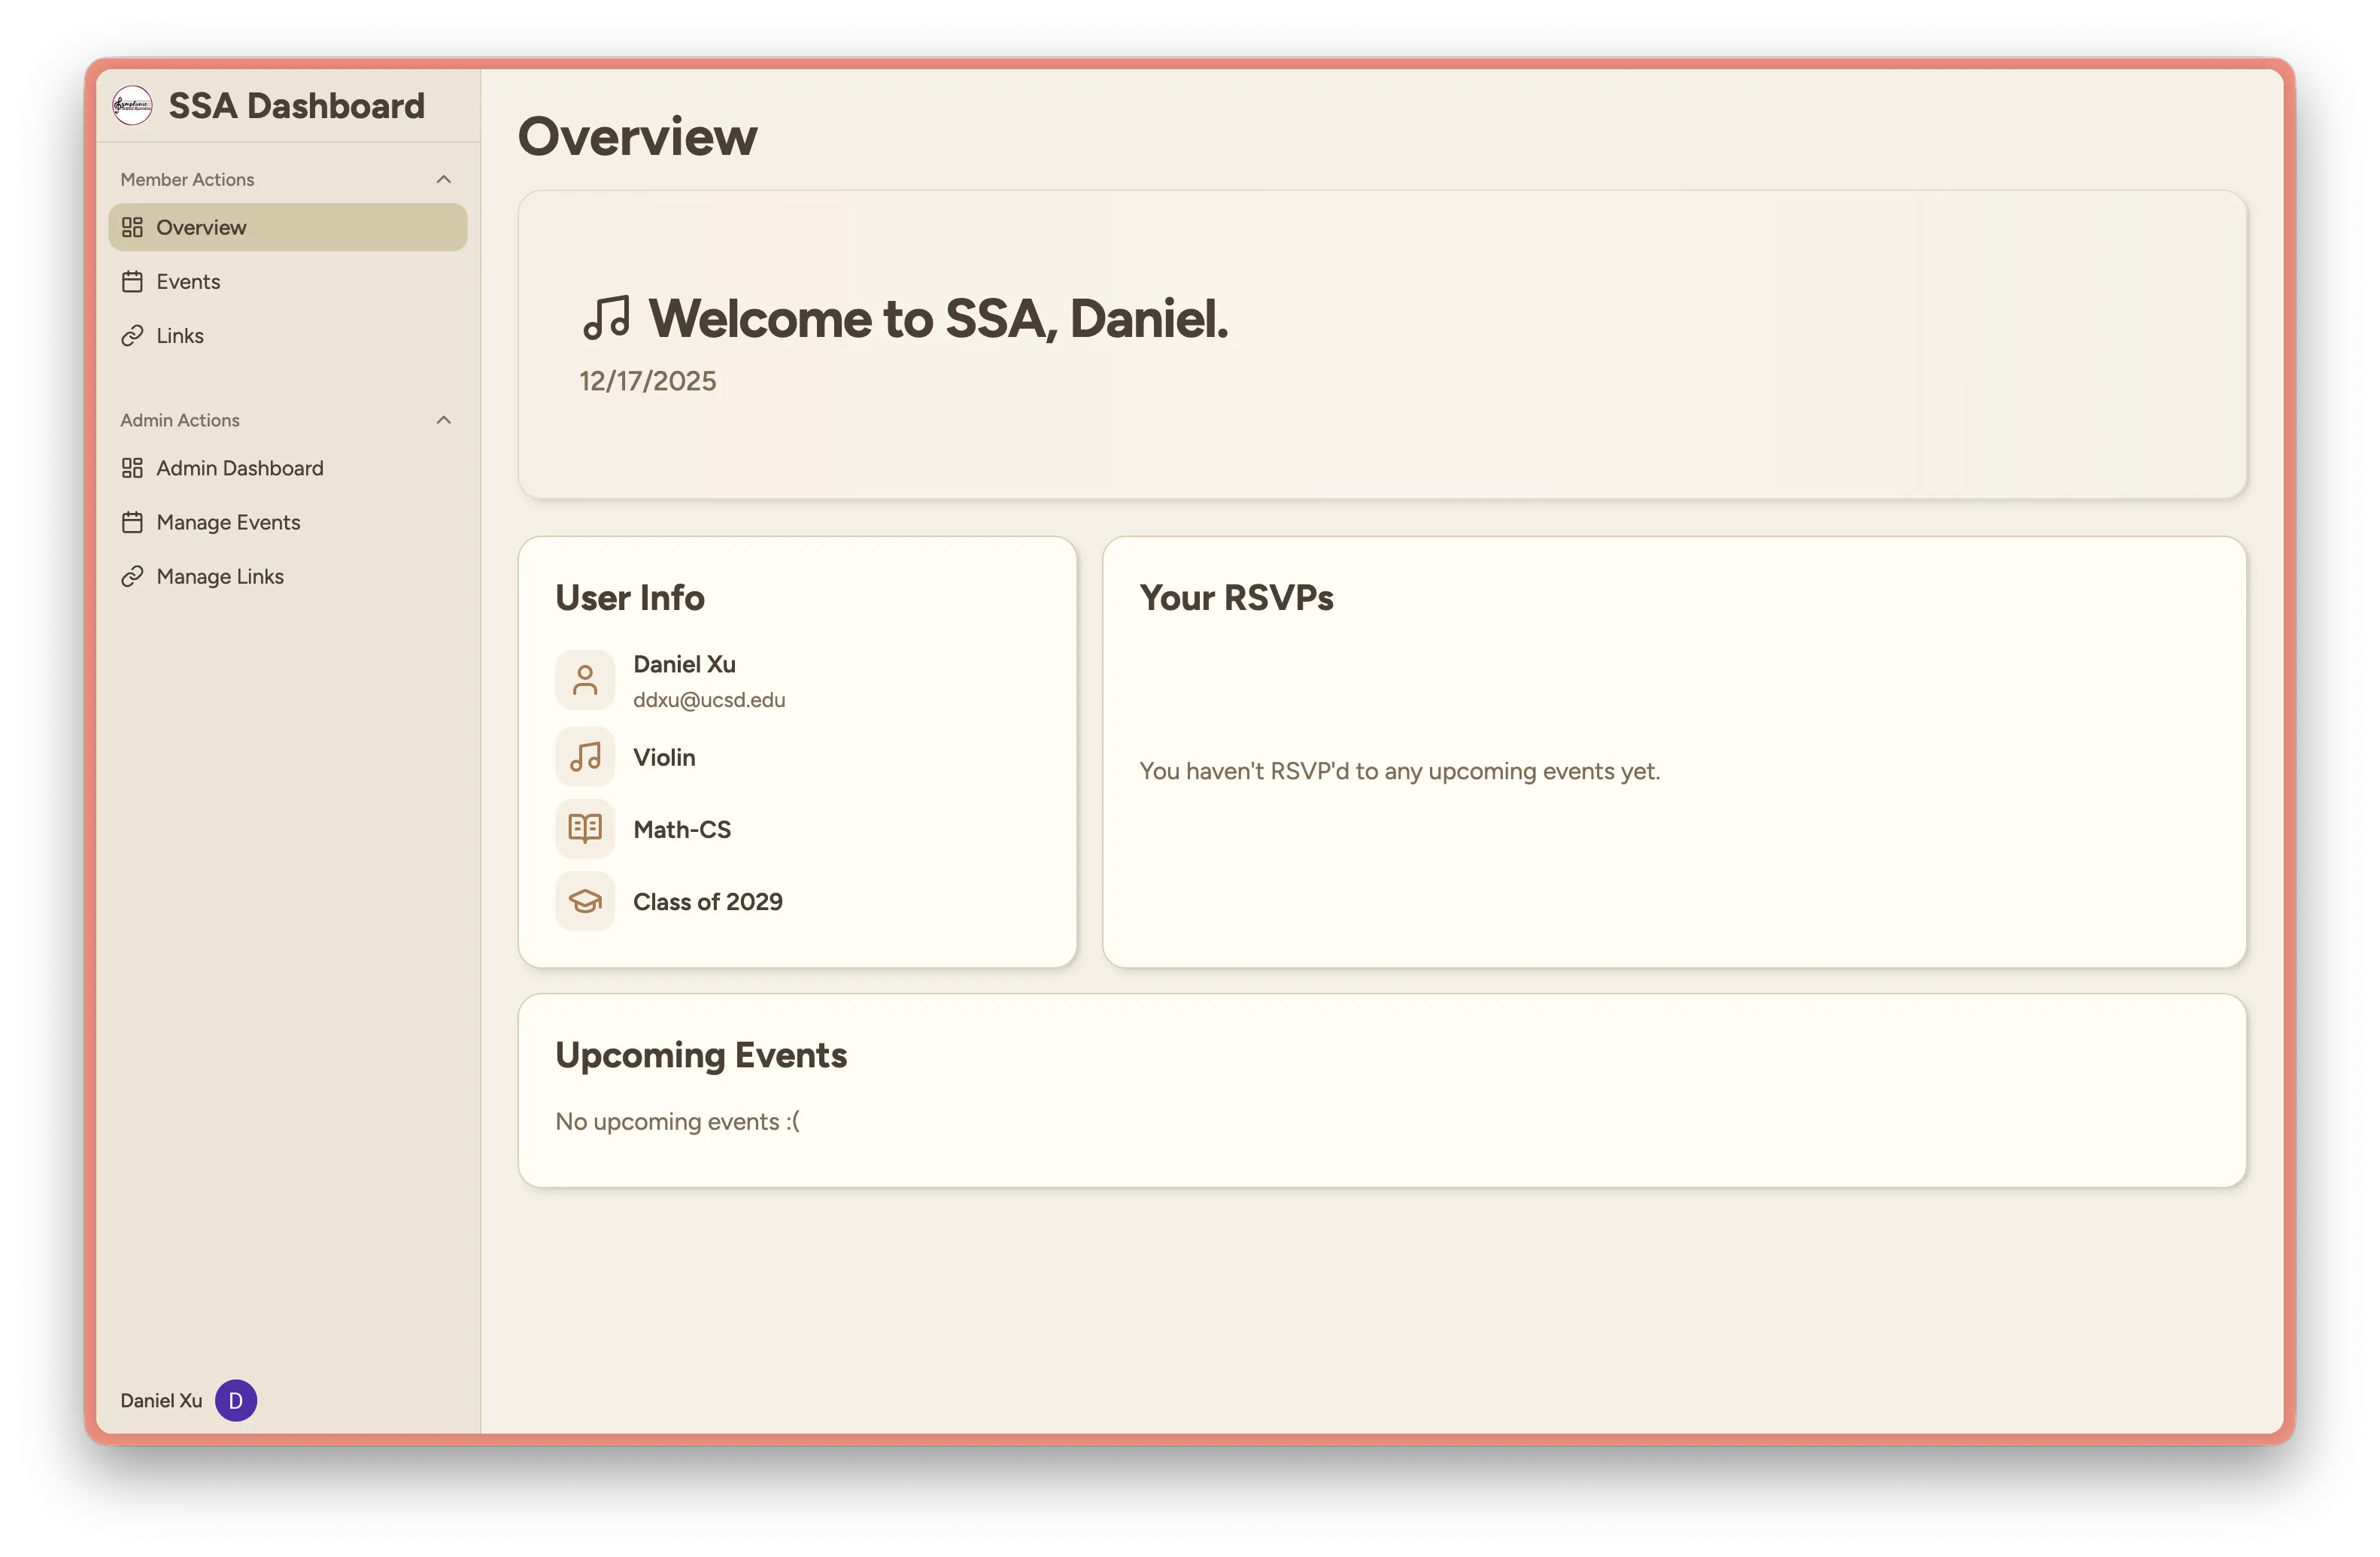Click the open book icon beside Math-CS

(x=585, y=828)
